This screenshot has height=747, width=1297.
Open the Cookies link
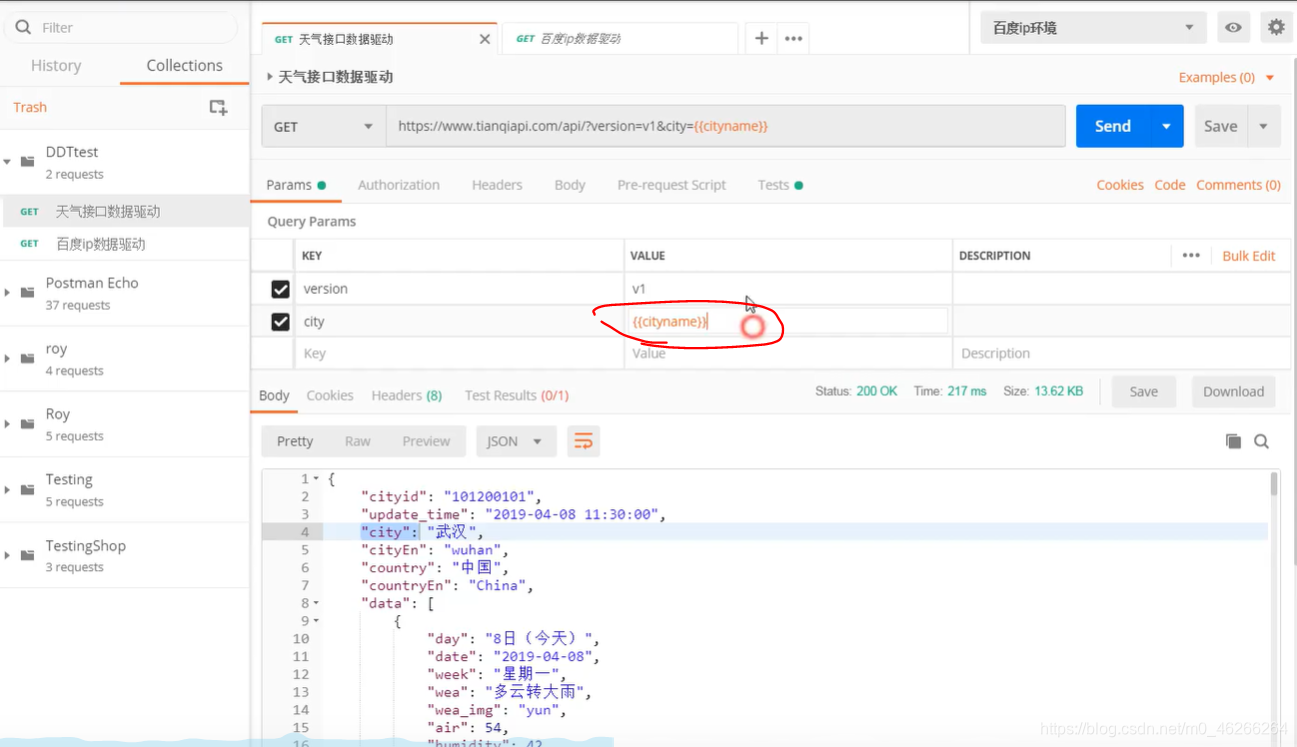1120,185
